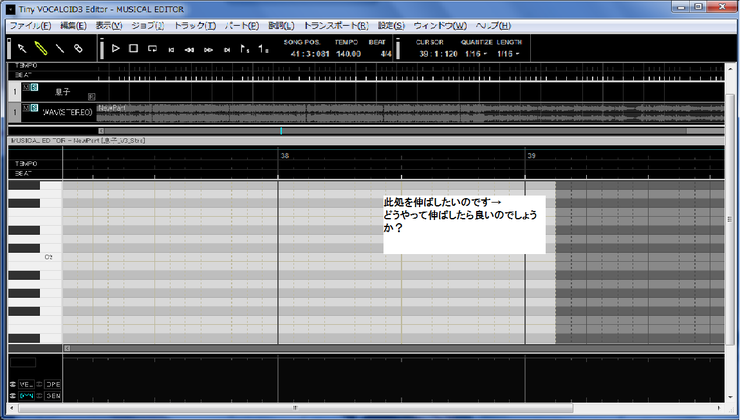Select the arrow pointer tool
The image size is (740, 420).
pyautogui.click(x=22, y=48)
